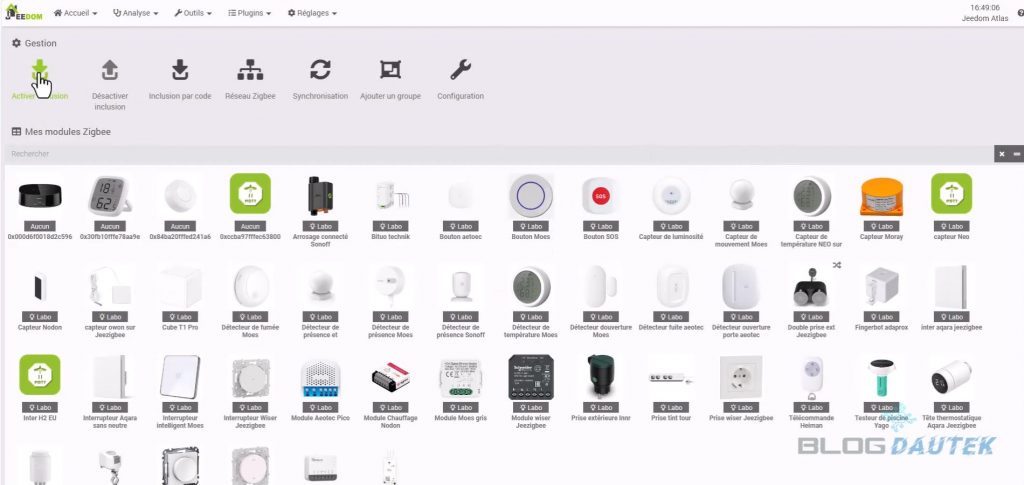Image resolution: width=1024 pixels, height=485 pixels.
Task: Open the Configuration wrench icon
Action: pos(460,71)
